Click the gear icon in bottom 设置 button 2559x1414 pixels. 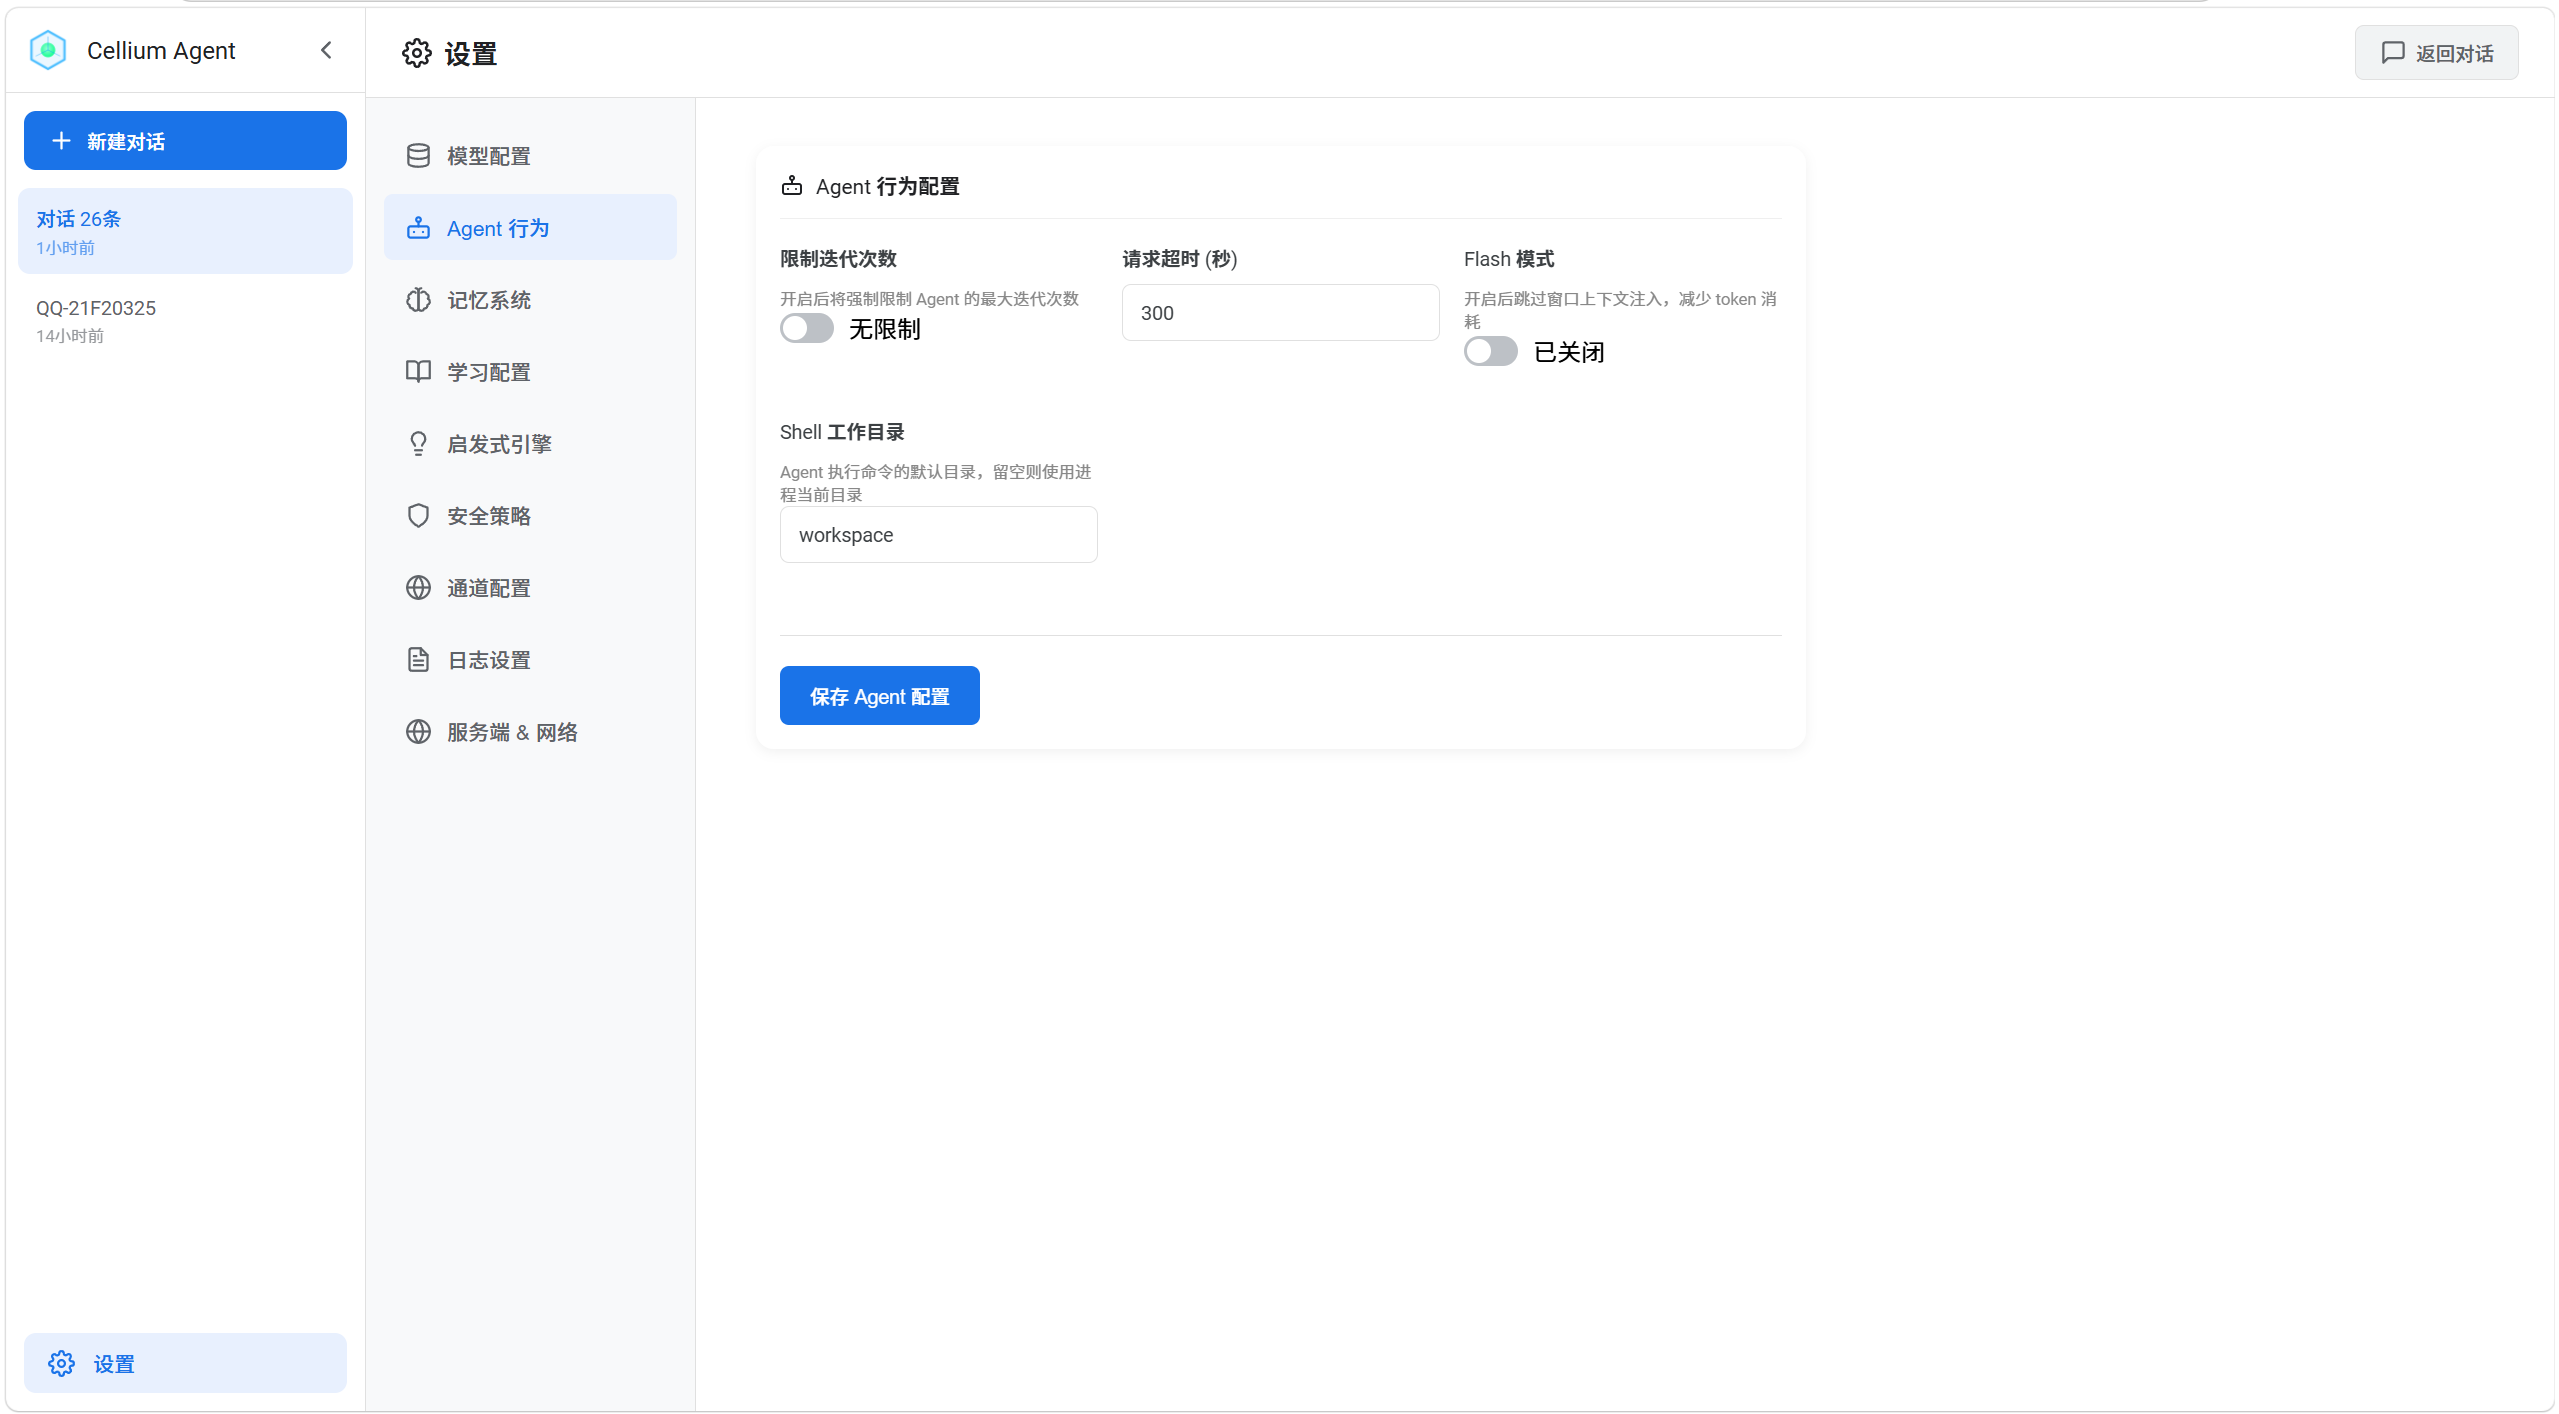point(61,1364)
